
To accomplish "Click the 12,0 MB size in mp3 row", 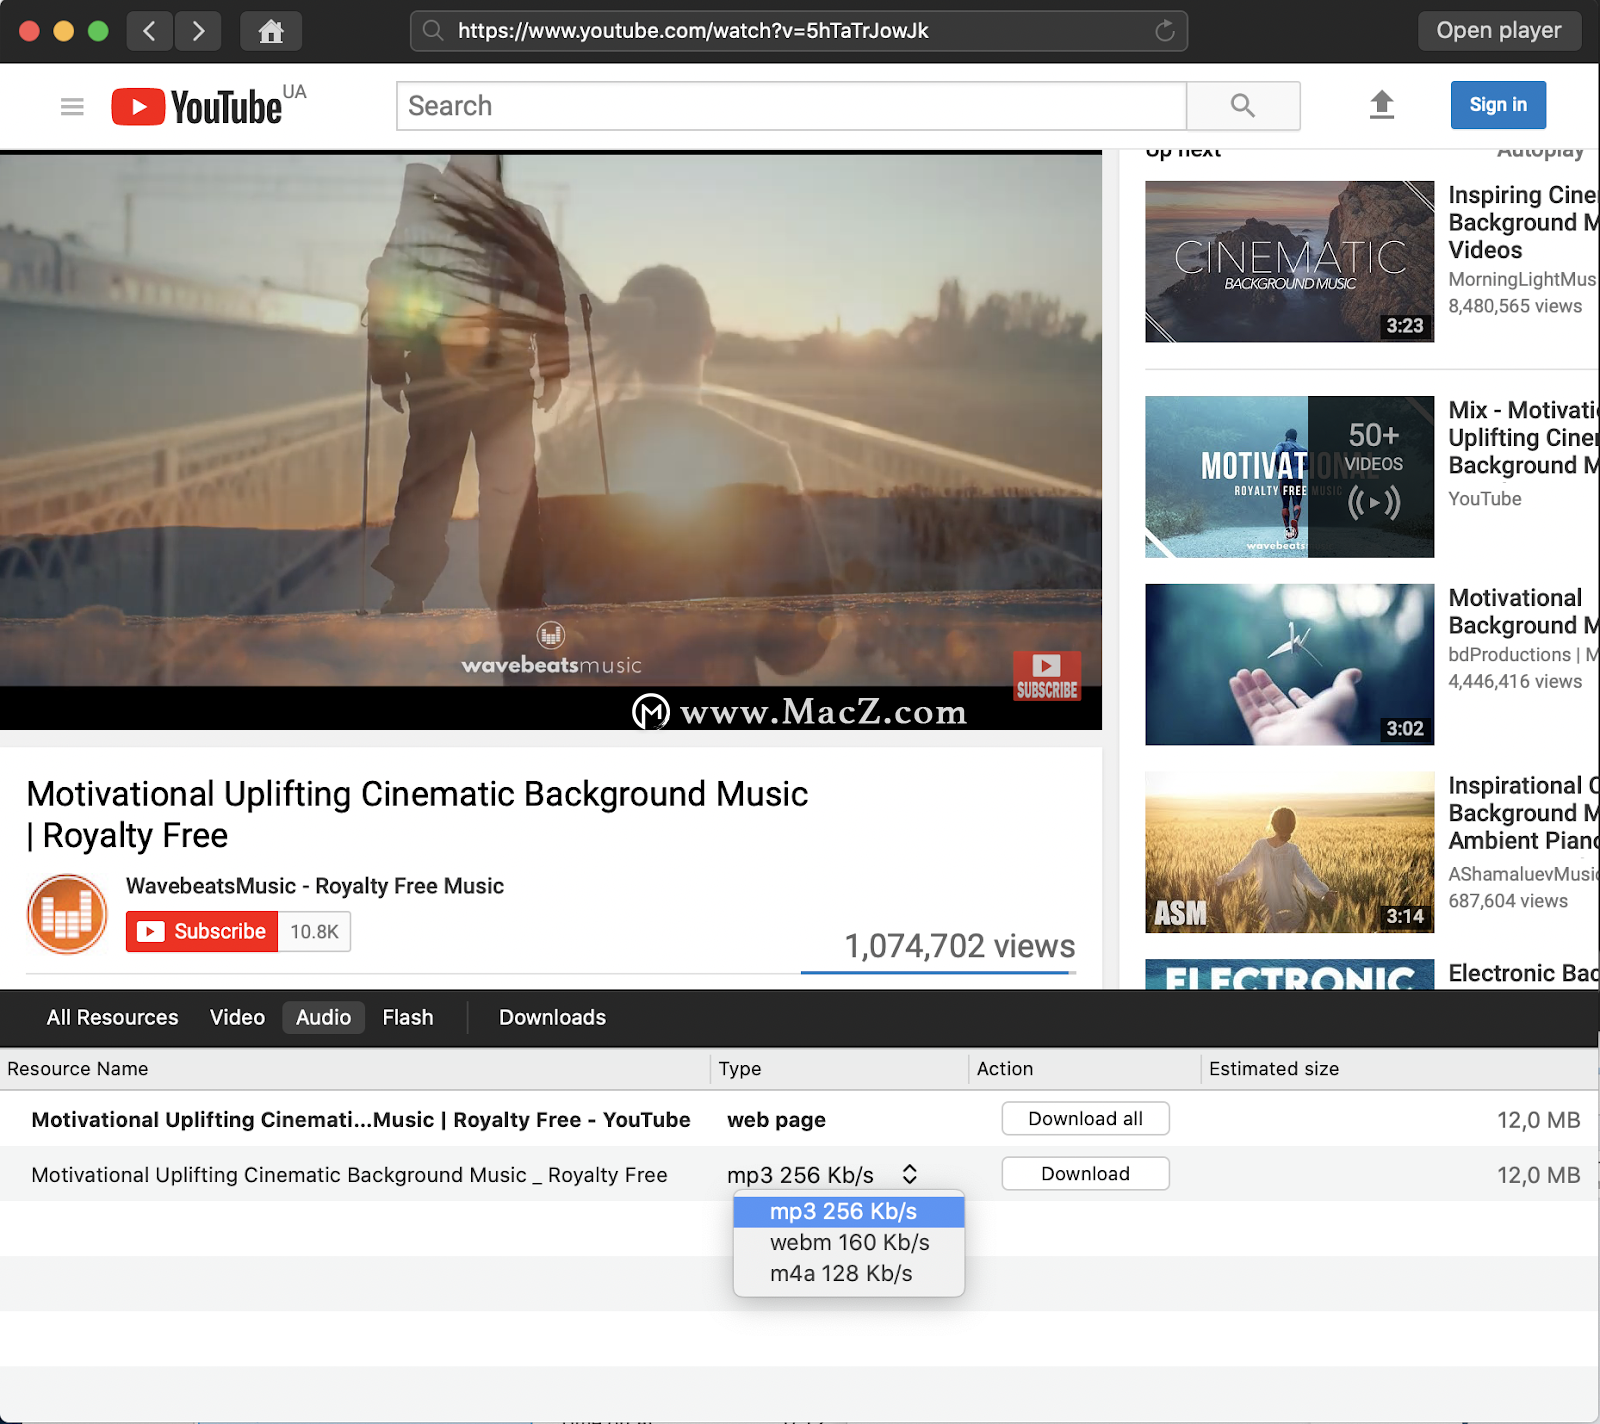I will (x=1538, y=1175).
